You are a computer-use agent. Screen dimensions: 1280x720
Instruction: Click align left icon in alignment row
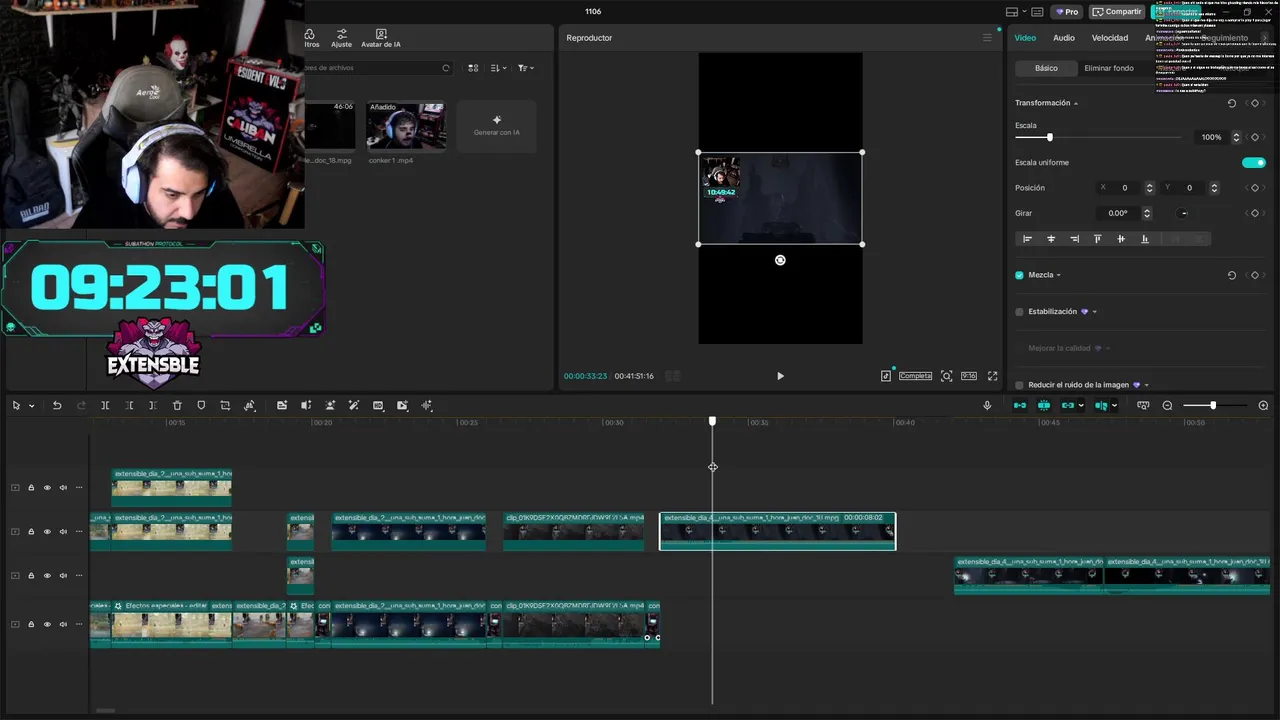tap(1027, 239)
